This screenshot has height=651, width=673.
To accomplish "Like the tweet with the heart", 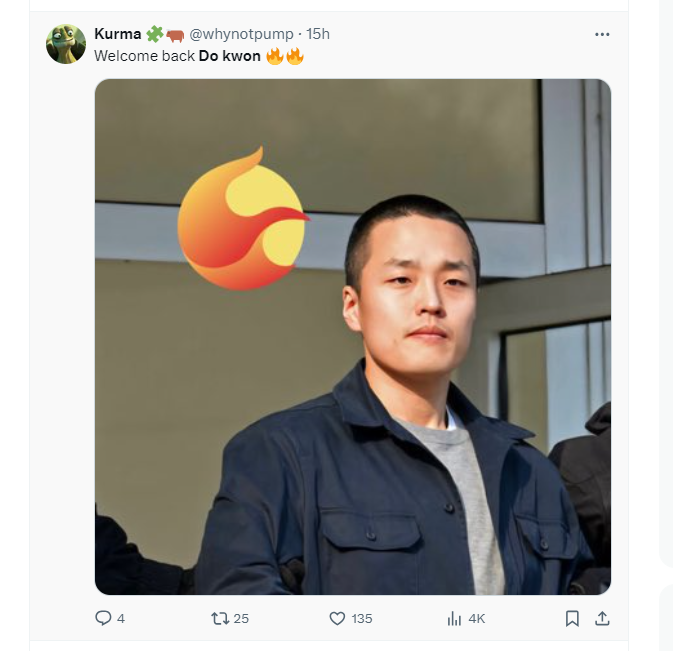I will click(338, 618).
